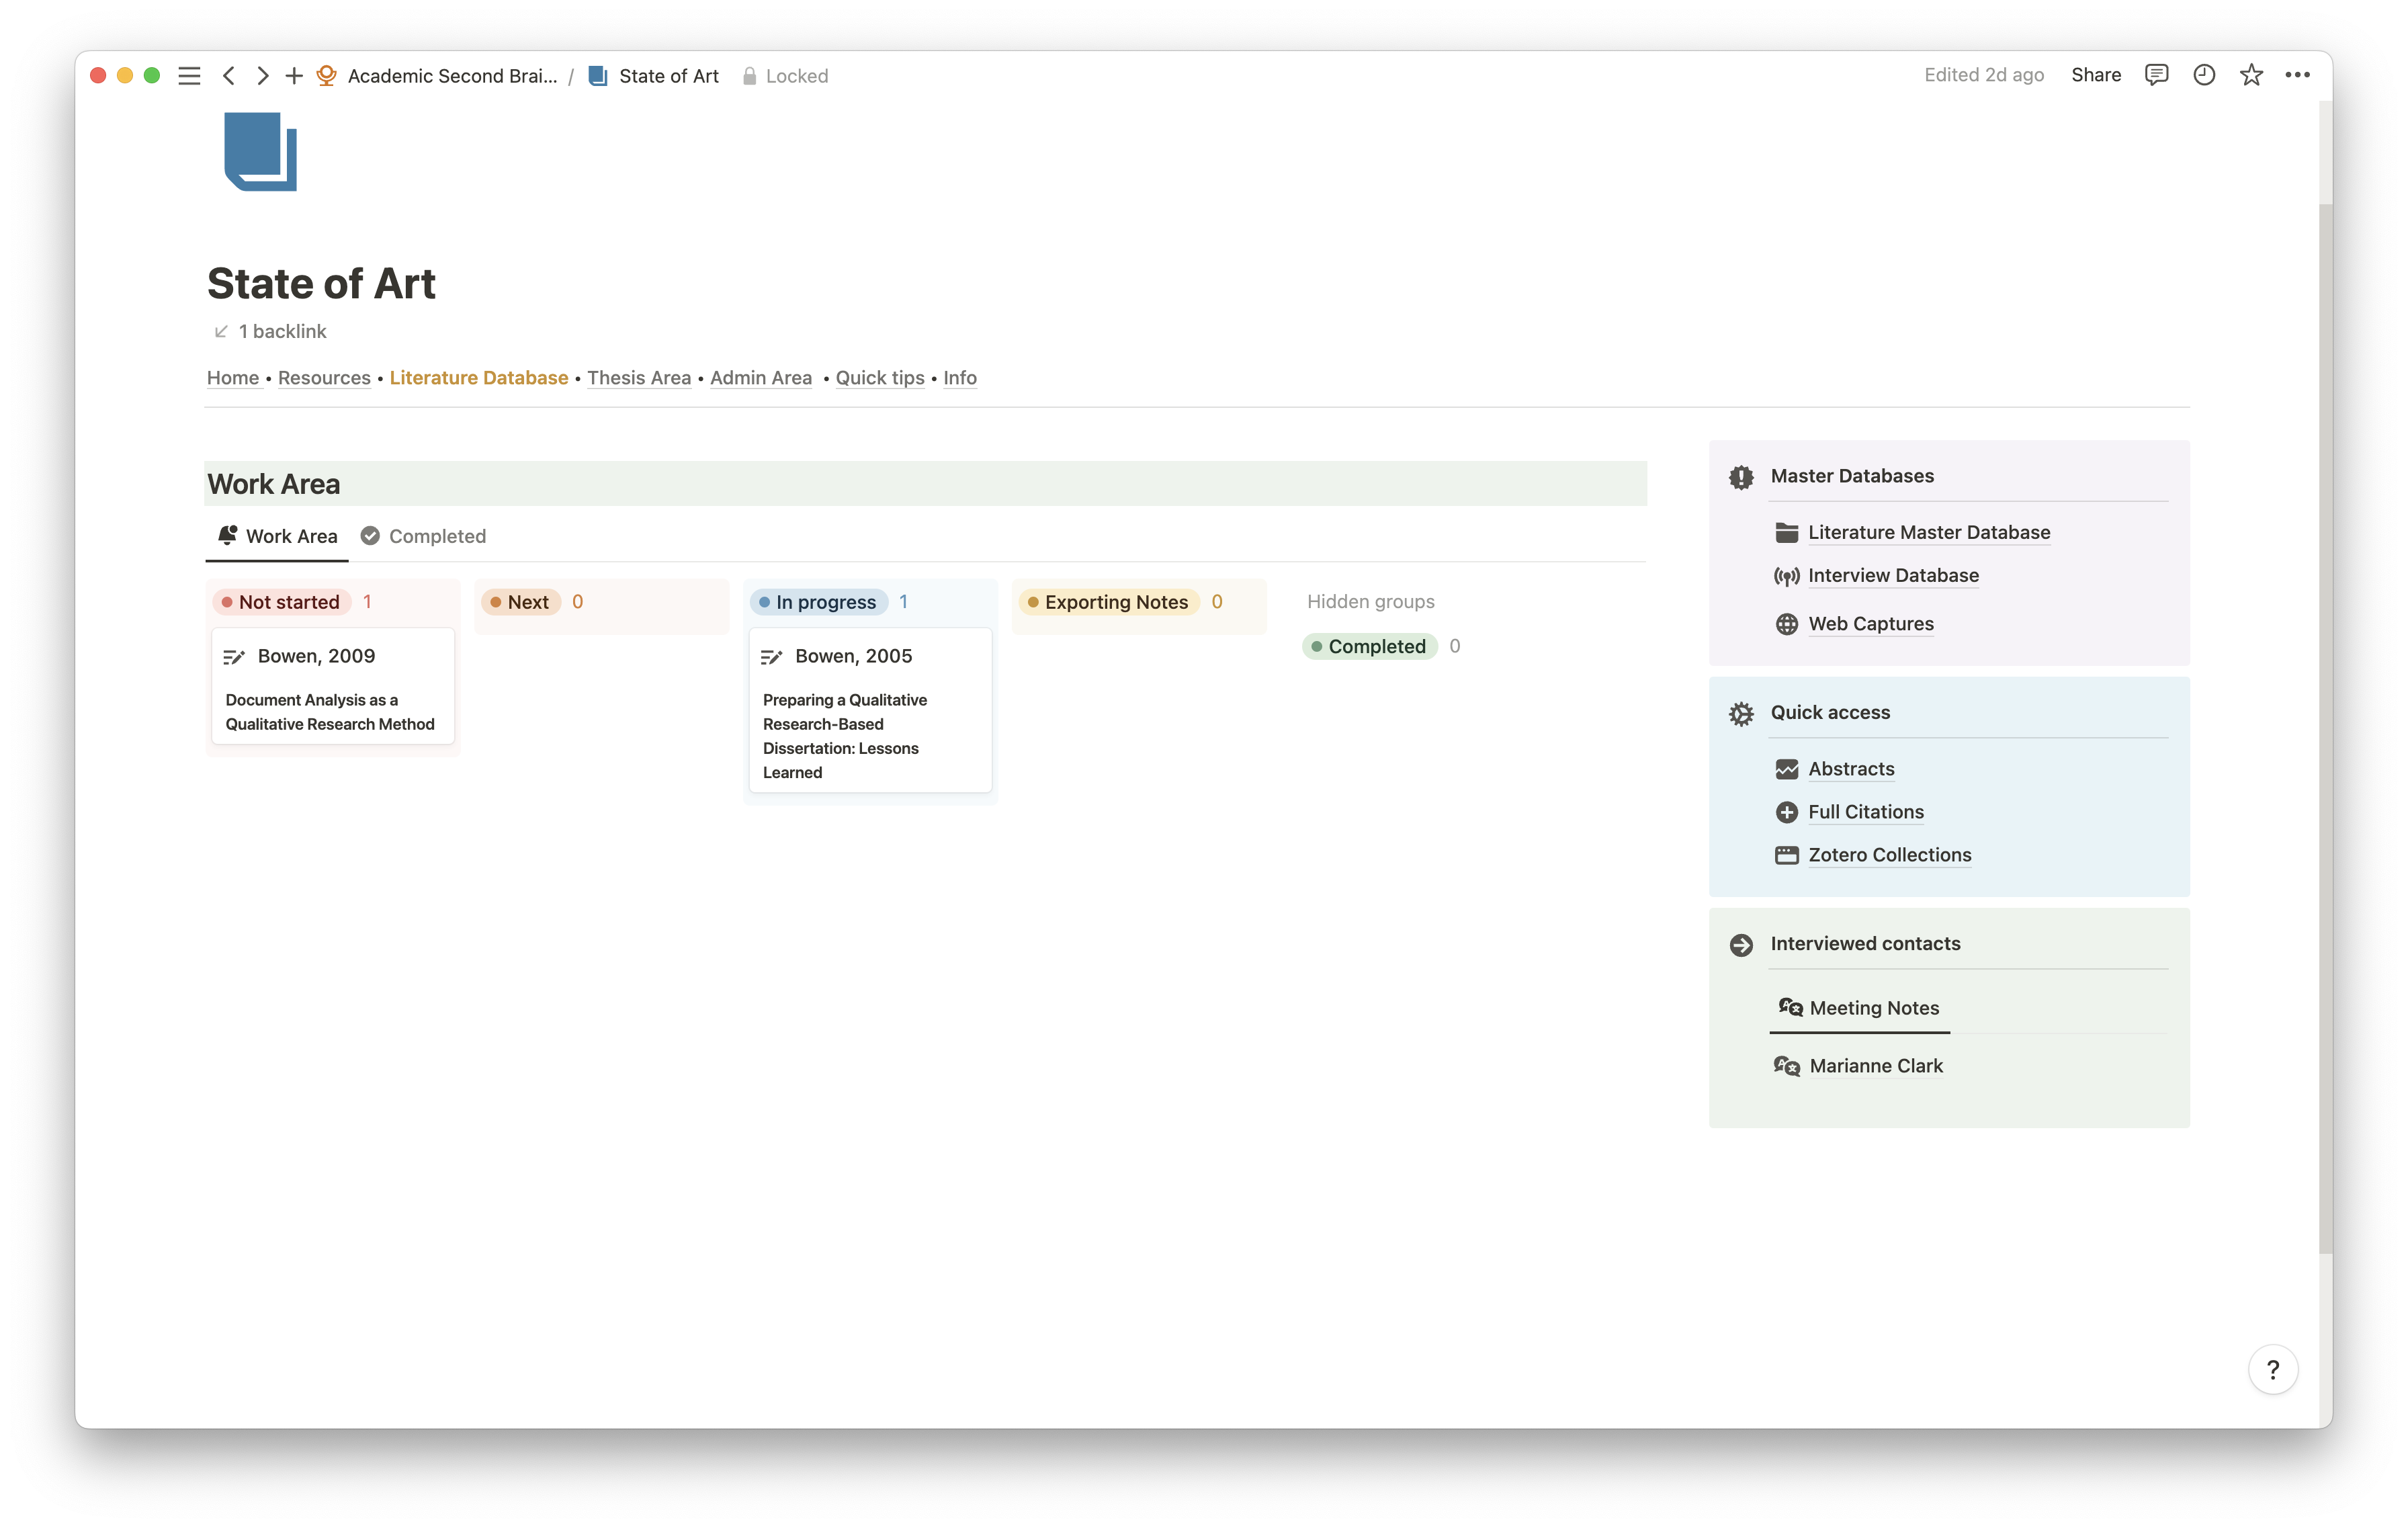Open Web Captures
The image size is (2408, 1528).
pyautogui.click(x=1870, y=624)
